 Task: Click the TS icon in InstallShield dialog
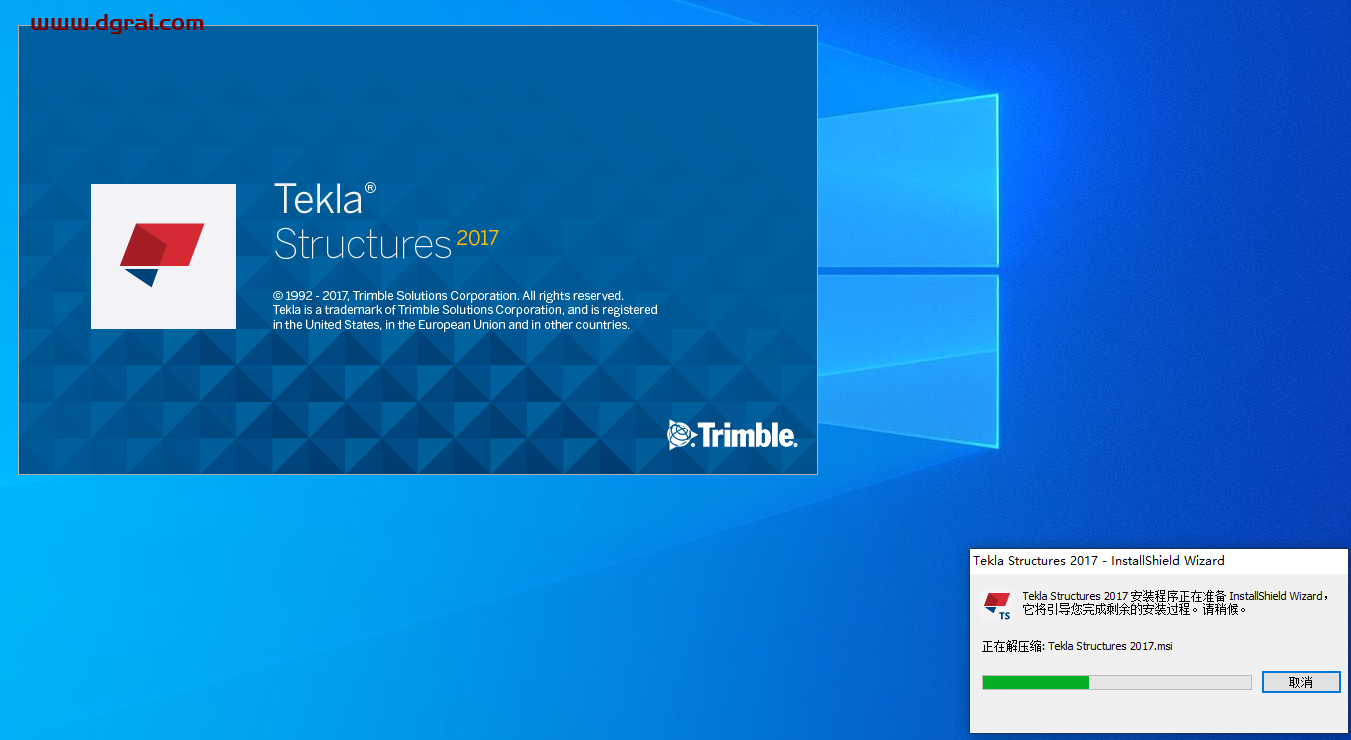pyautogui.click(x=998, y=606)
